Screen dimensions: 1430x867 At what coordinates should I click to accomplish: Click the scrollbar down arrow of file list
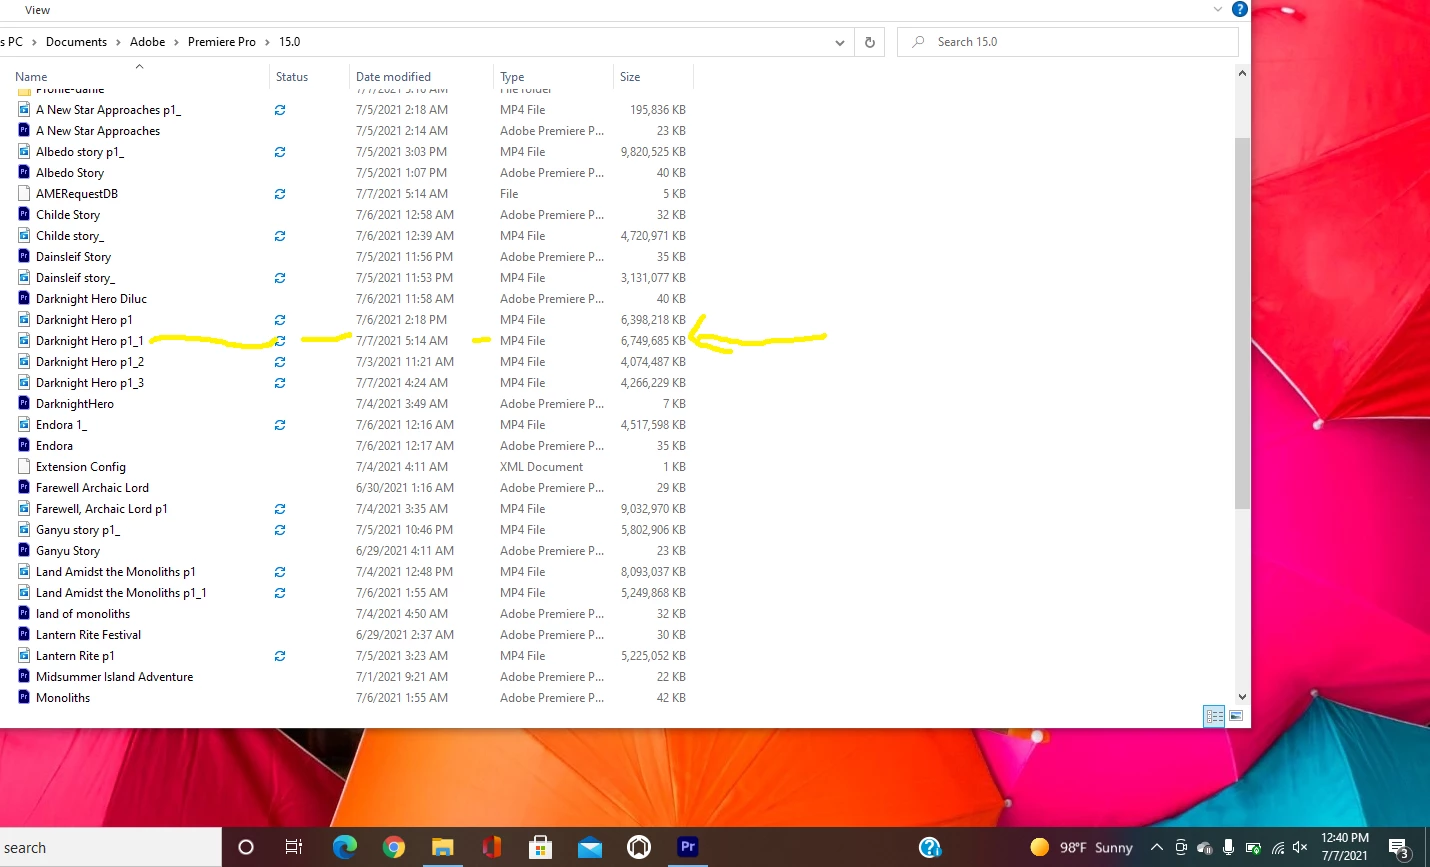[1242, 697]
